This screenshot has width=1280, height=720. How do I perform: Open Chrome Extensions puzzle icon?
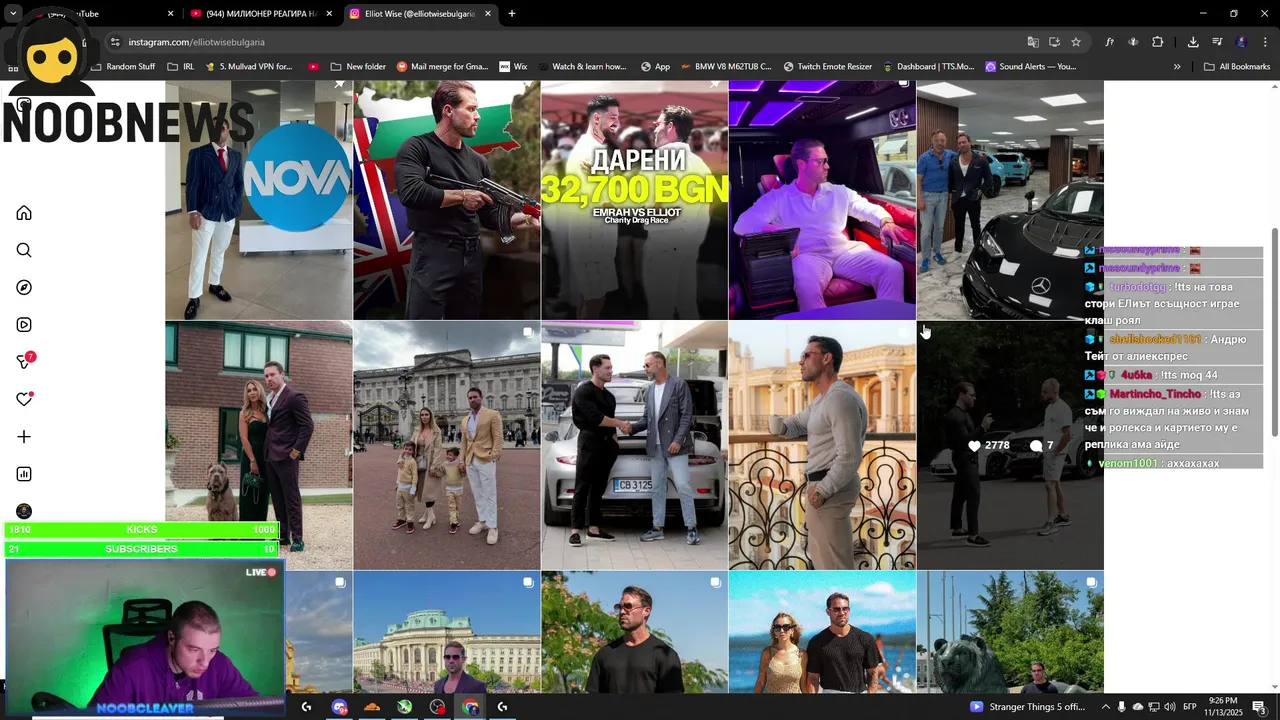[x=1158, y=42]
